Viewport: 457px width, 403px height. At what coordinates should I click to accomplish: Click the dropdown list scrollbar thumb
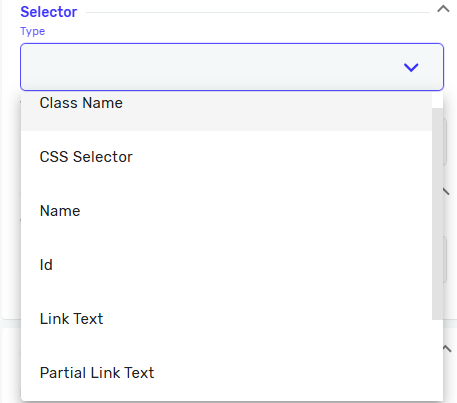(437, 213)
